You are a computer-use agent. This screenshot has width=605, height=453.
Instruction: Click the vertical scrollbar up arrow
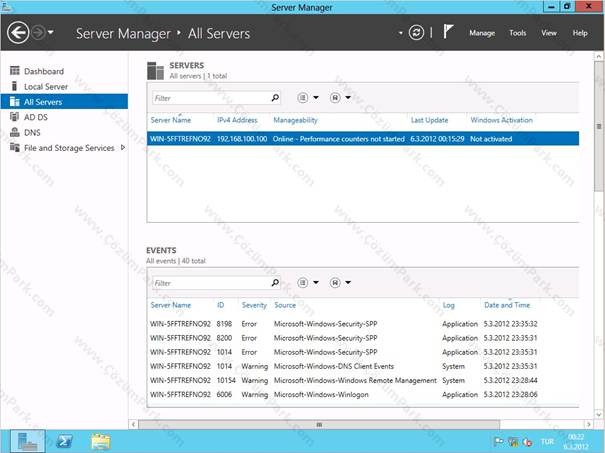[x=599, y=56]
